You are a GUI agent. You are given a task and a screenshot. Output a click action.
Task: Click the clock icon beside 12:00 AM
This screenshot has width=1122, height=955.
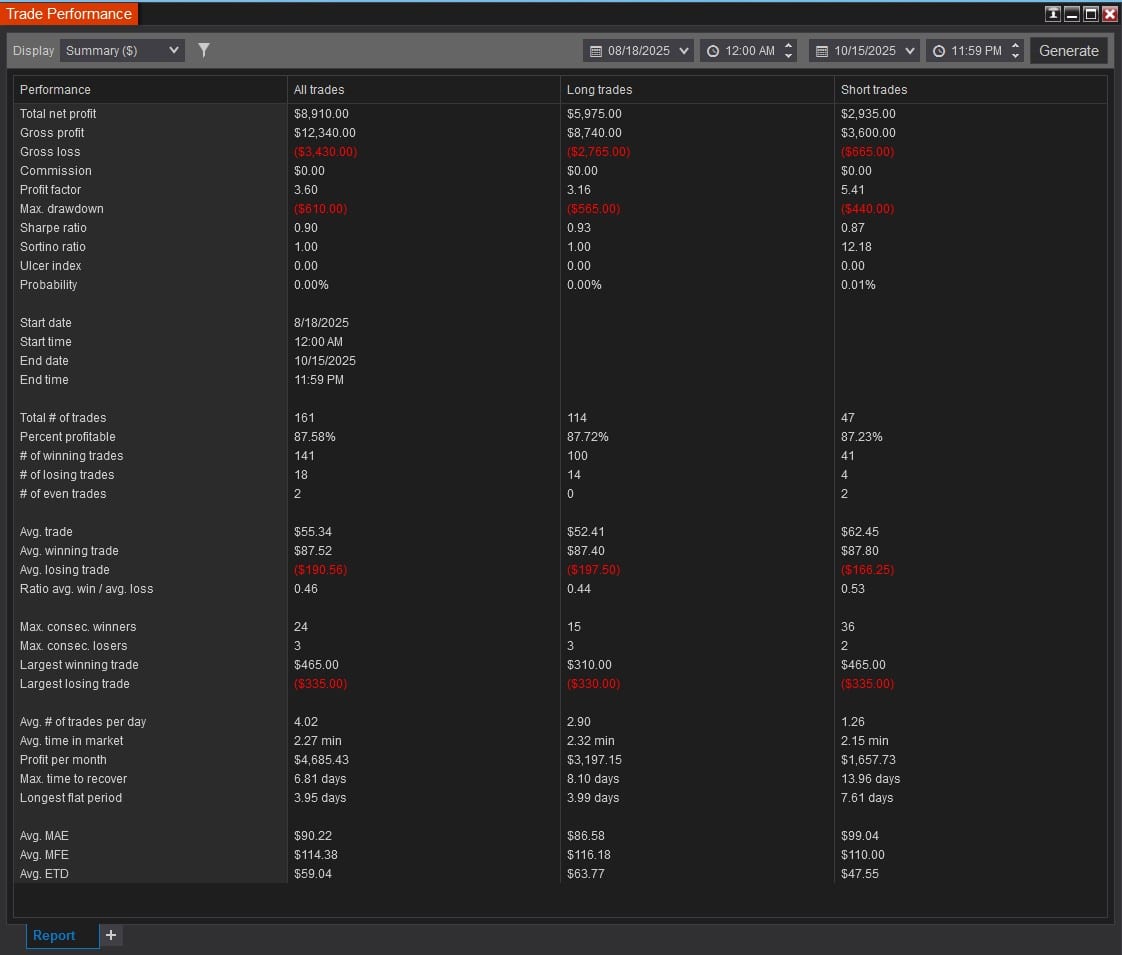point(713,51)
